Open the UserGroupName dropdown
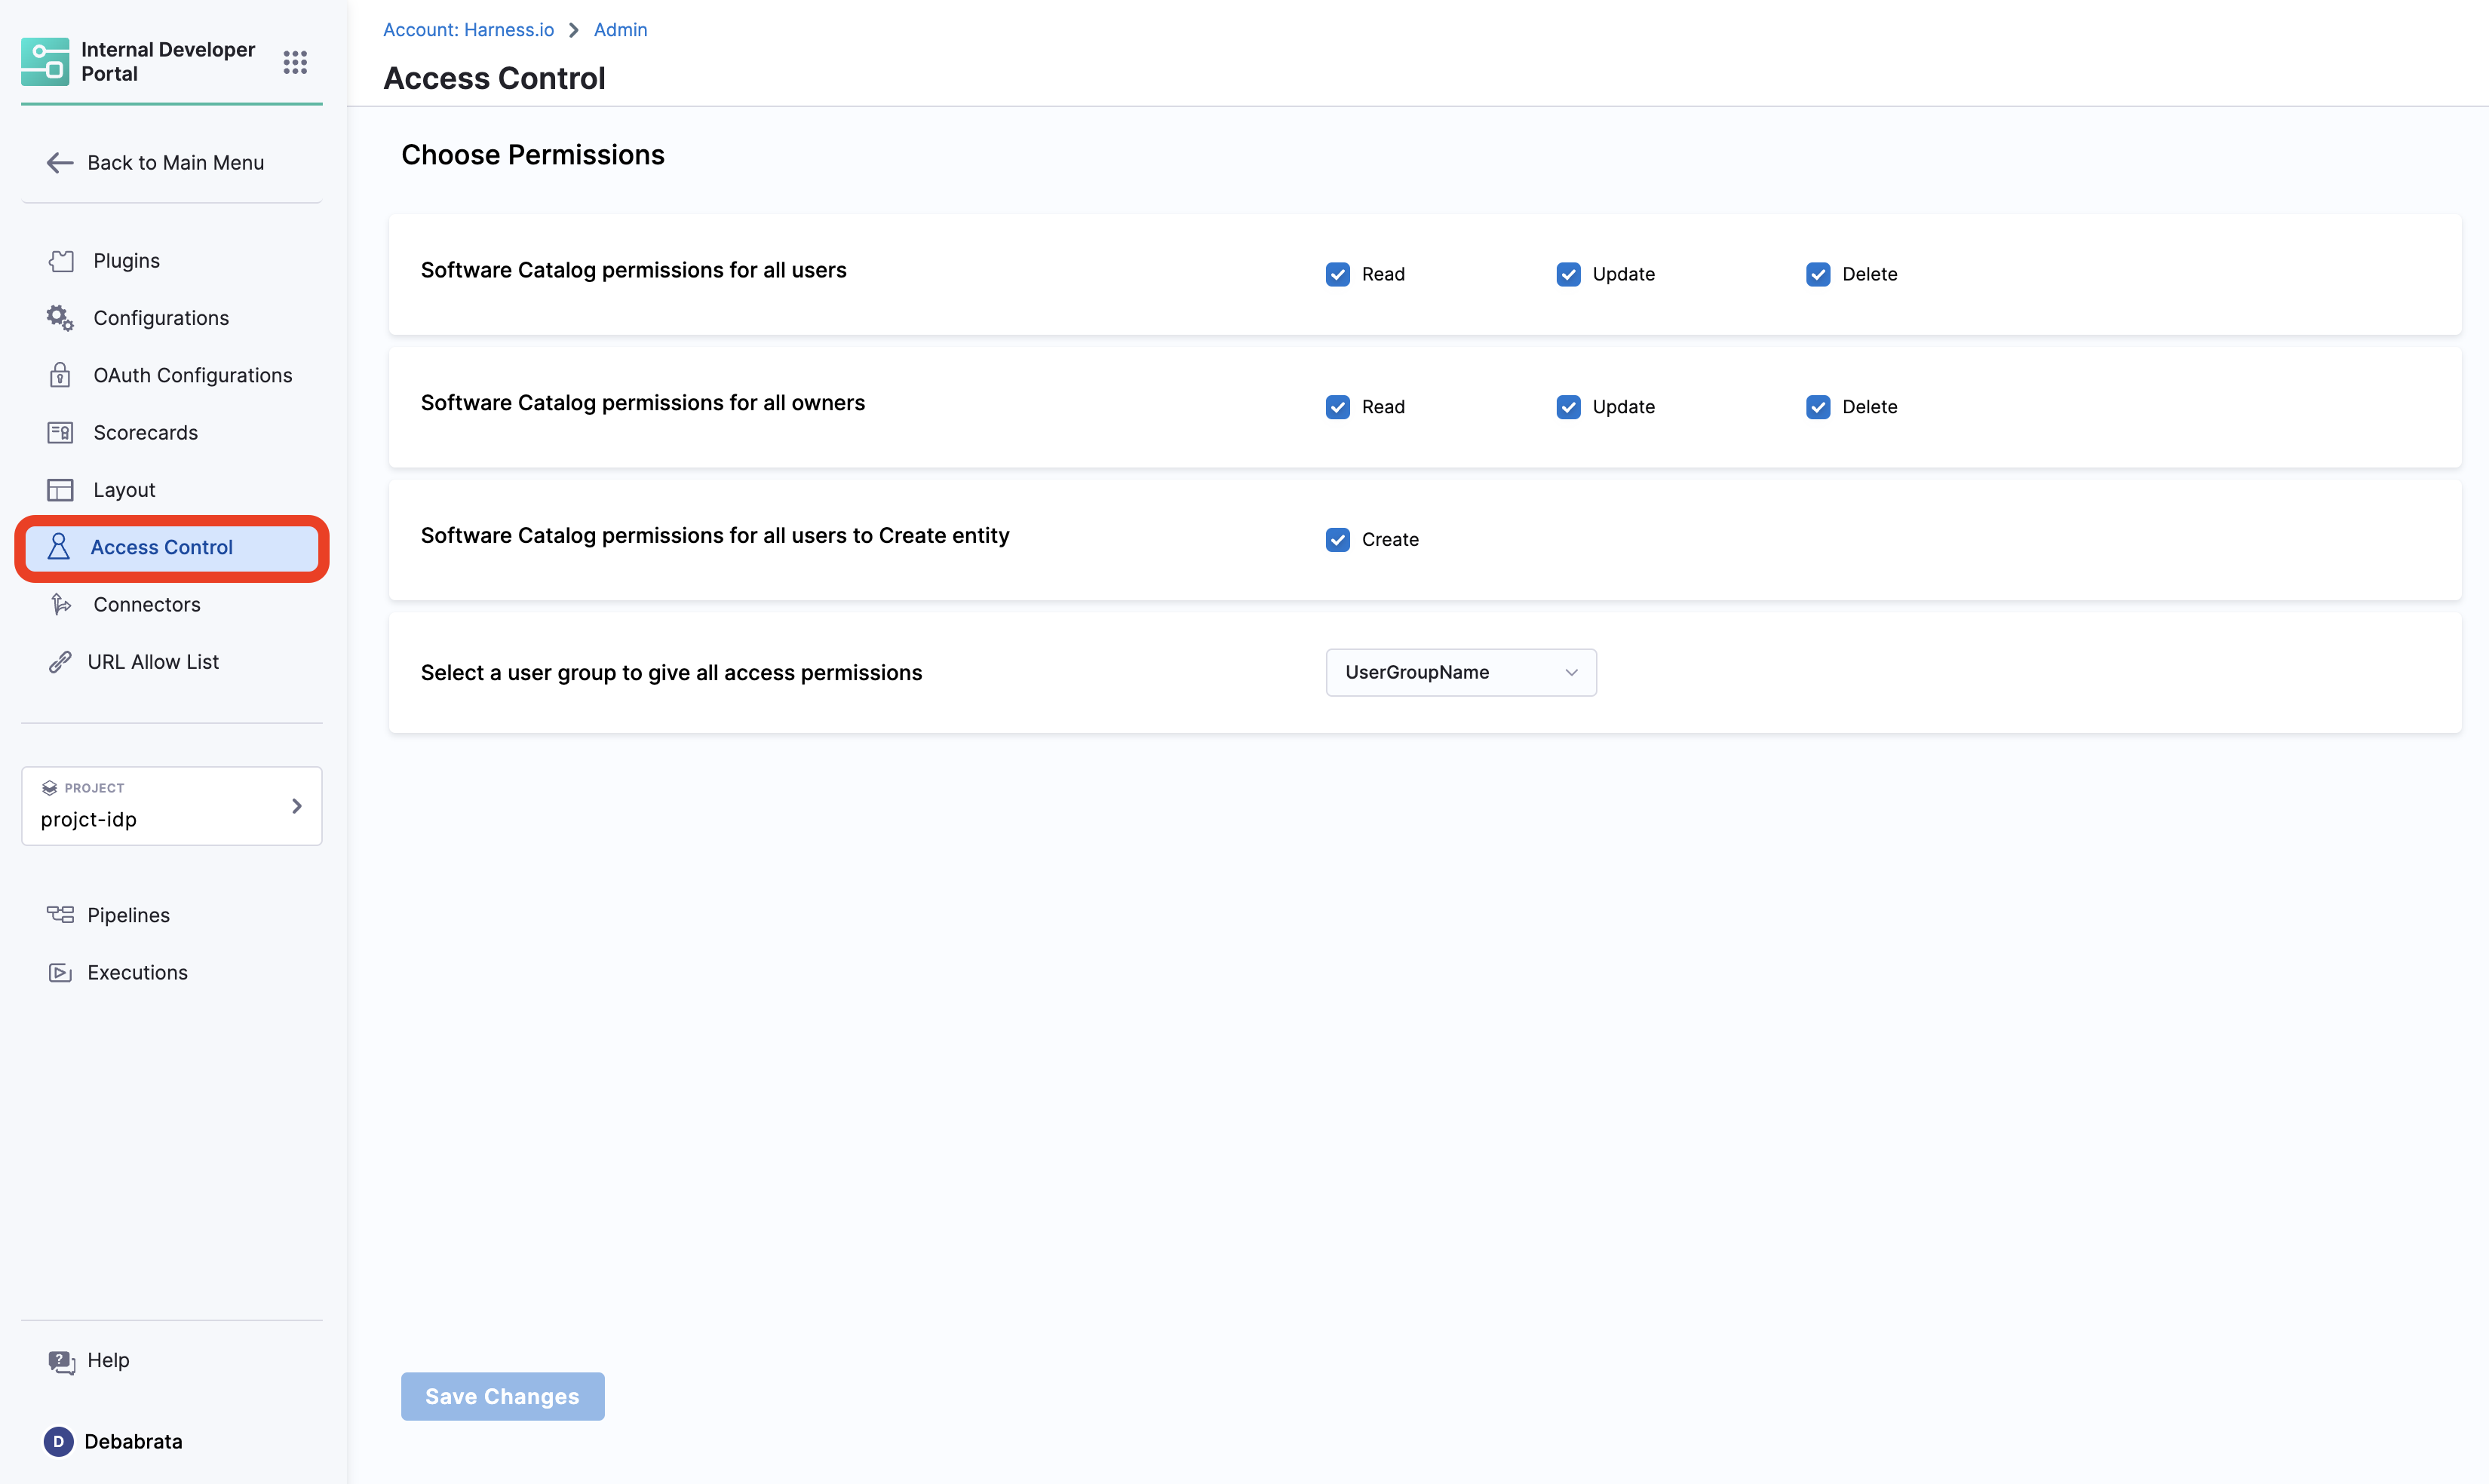Viewport: 2489px width, 1484px height. (x=1460, y=673)
